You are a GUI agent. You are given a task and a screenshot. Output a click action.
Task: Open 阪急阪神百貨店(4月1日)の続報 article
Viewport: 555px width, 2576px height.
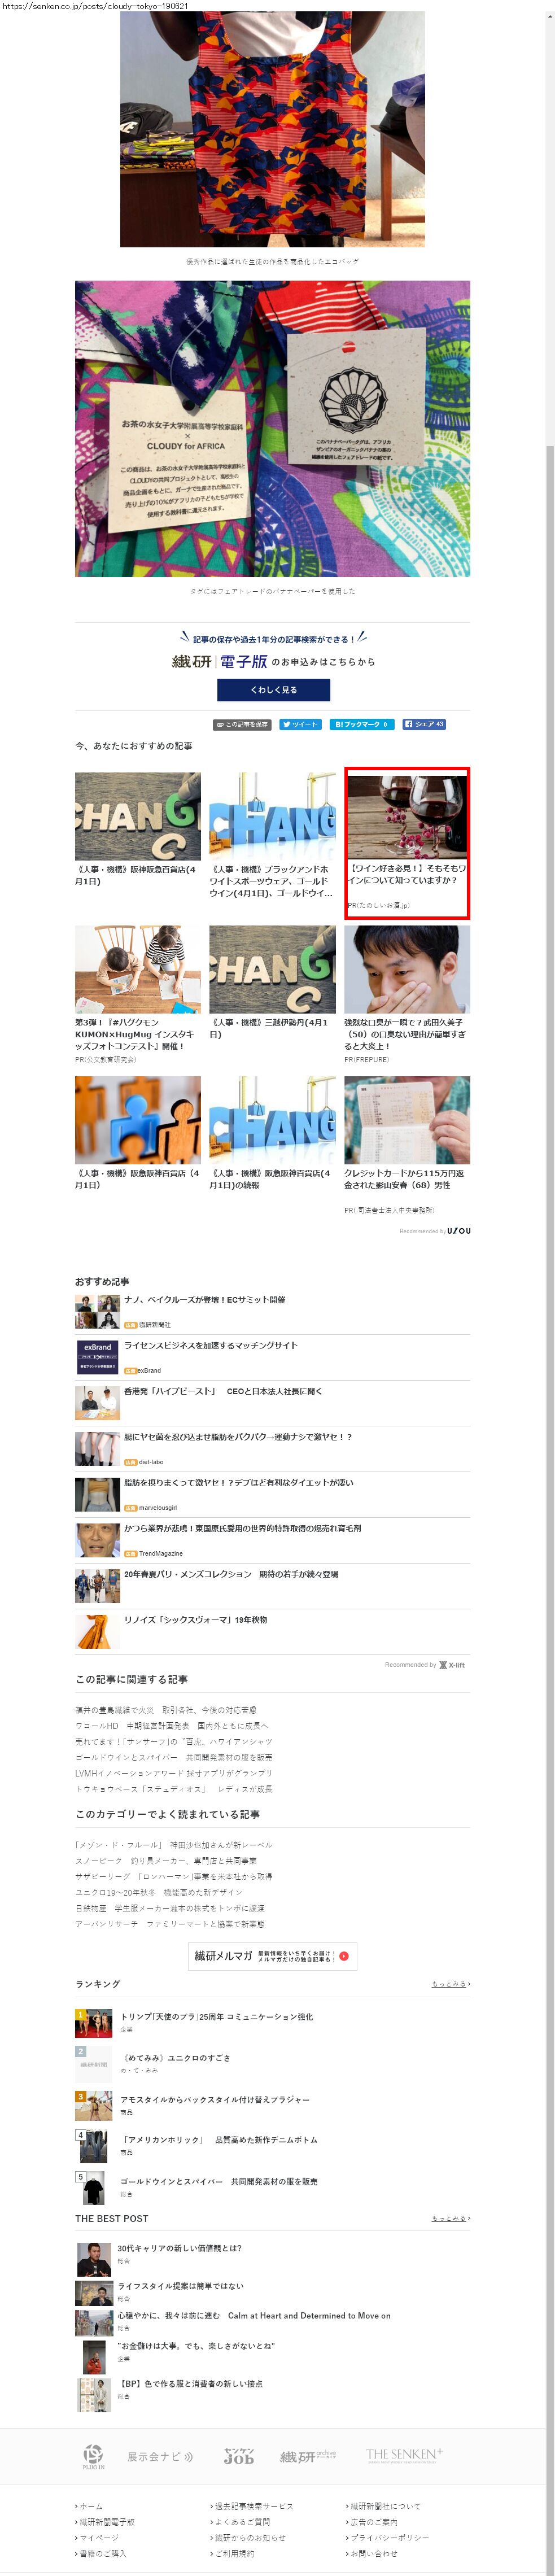pyautogui.click(x=270, y=1179)
